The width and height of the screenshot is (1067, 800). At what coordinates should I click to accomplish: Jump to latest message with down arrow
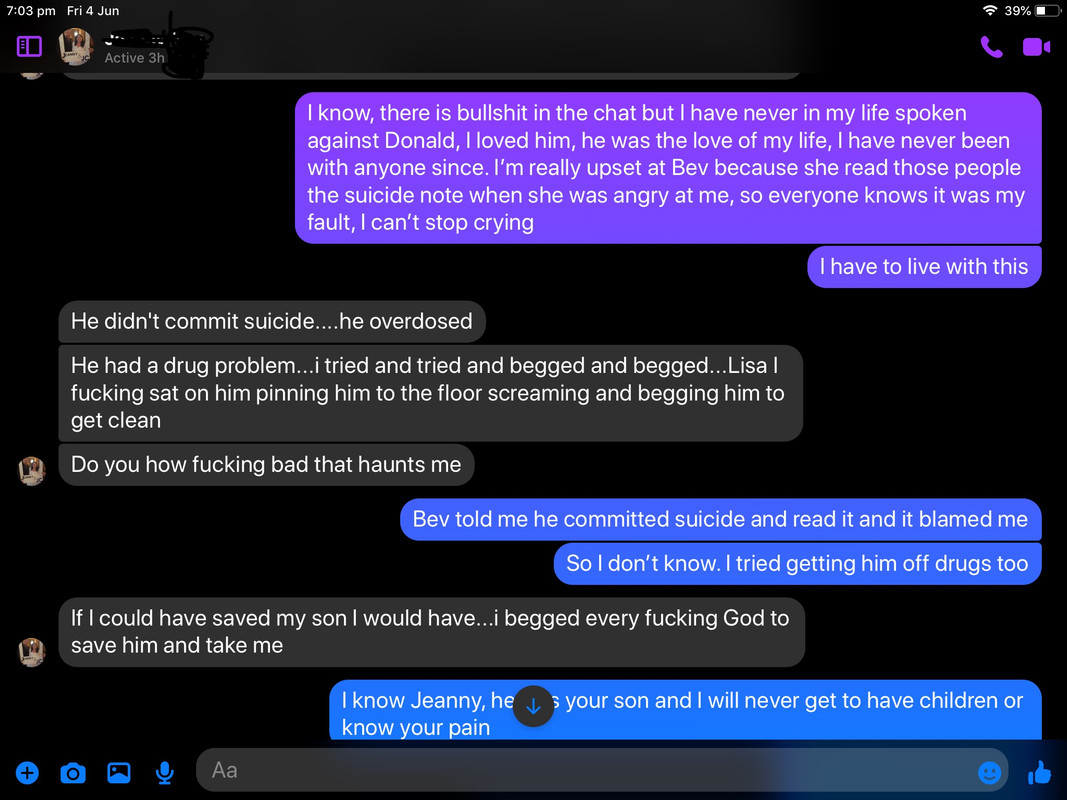point(534,706)
